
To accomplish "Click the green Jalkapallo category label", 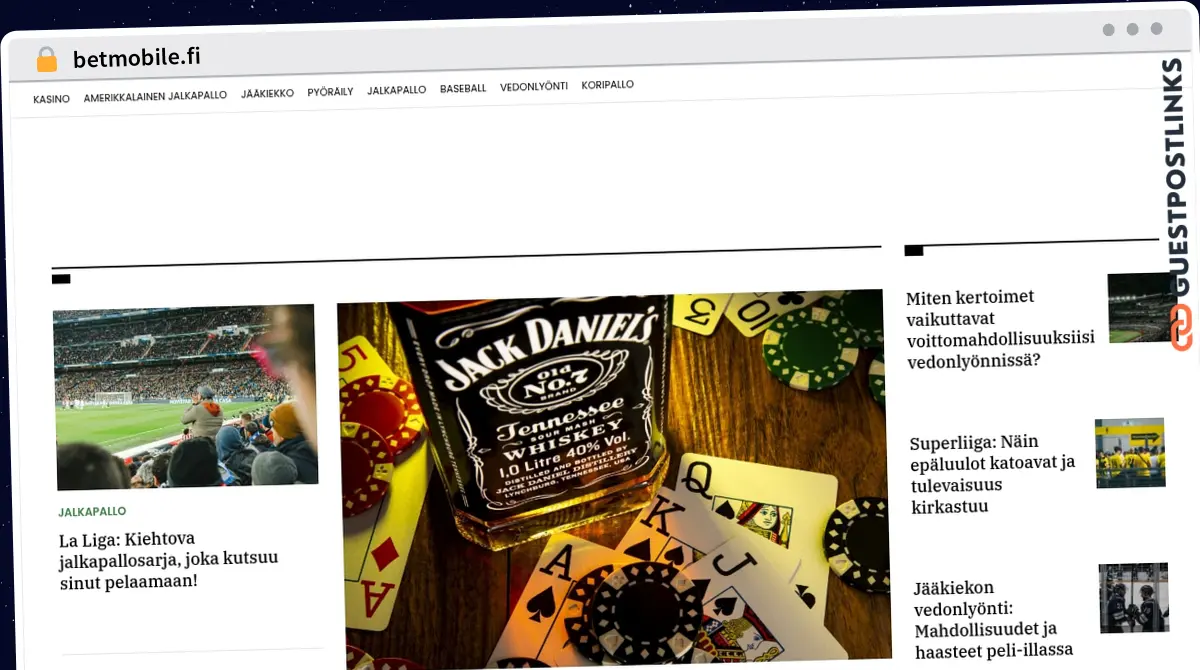I will (x=92, y=512).
